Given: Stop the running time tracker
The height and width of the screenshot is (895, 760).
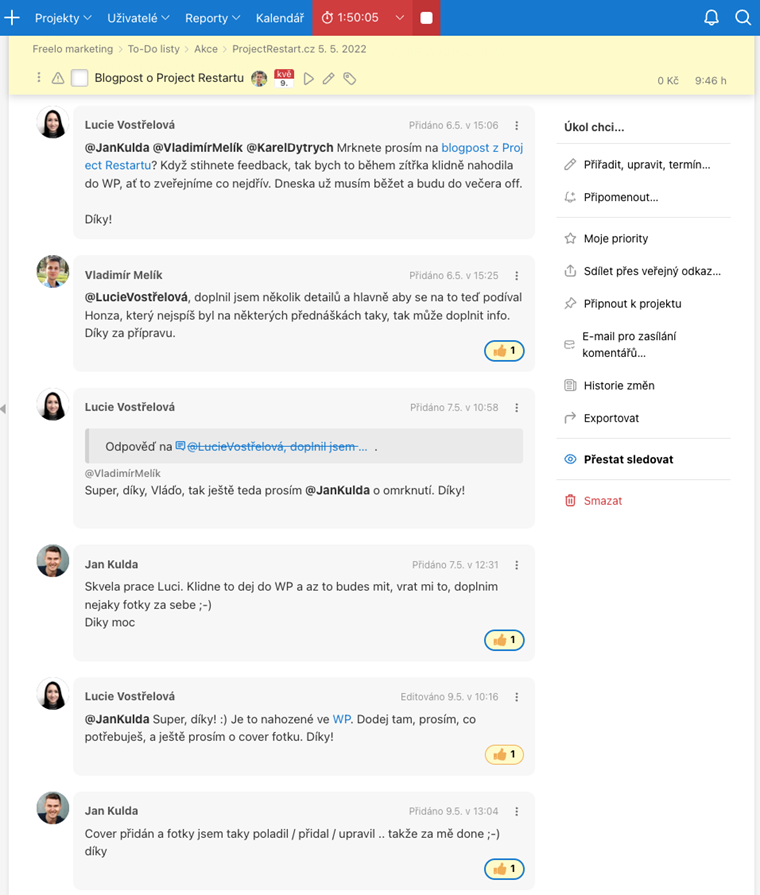Looking at the screenshot, I should [426, 18].
